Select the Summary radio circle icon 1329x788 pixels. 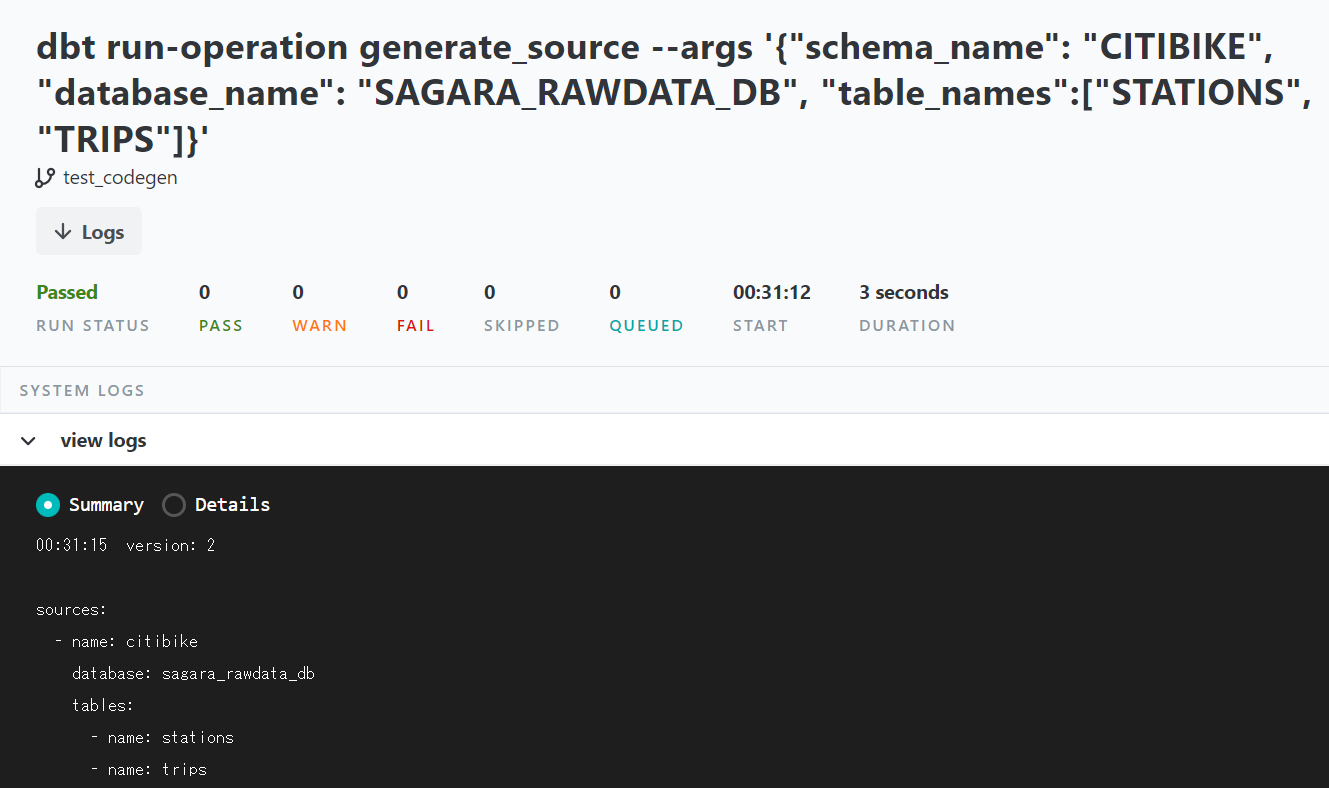[x=47, y=505]
